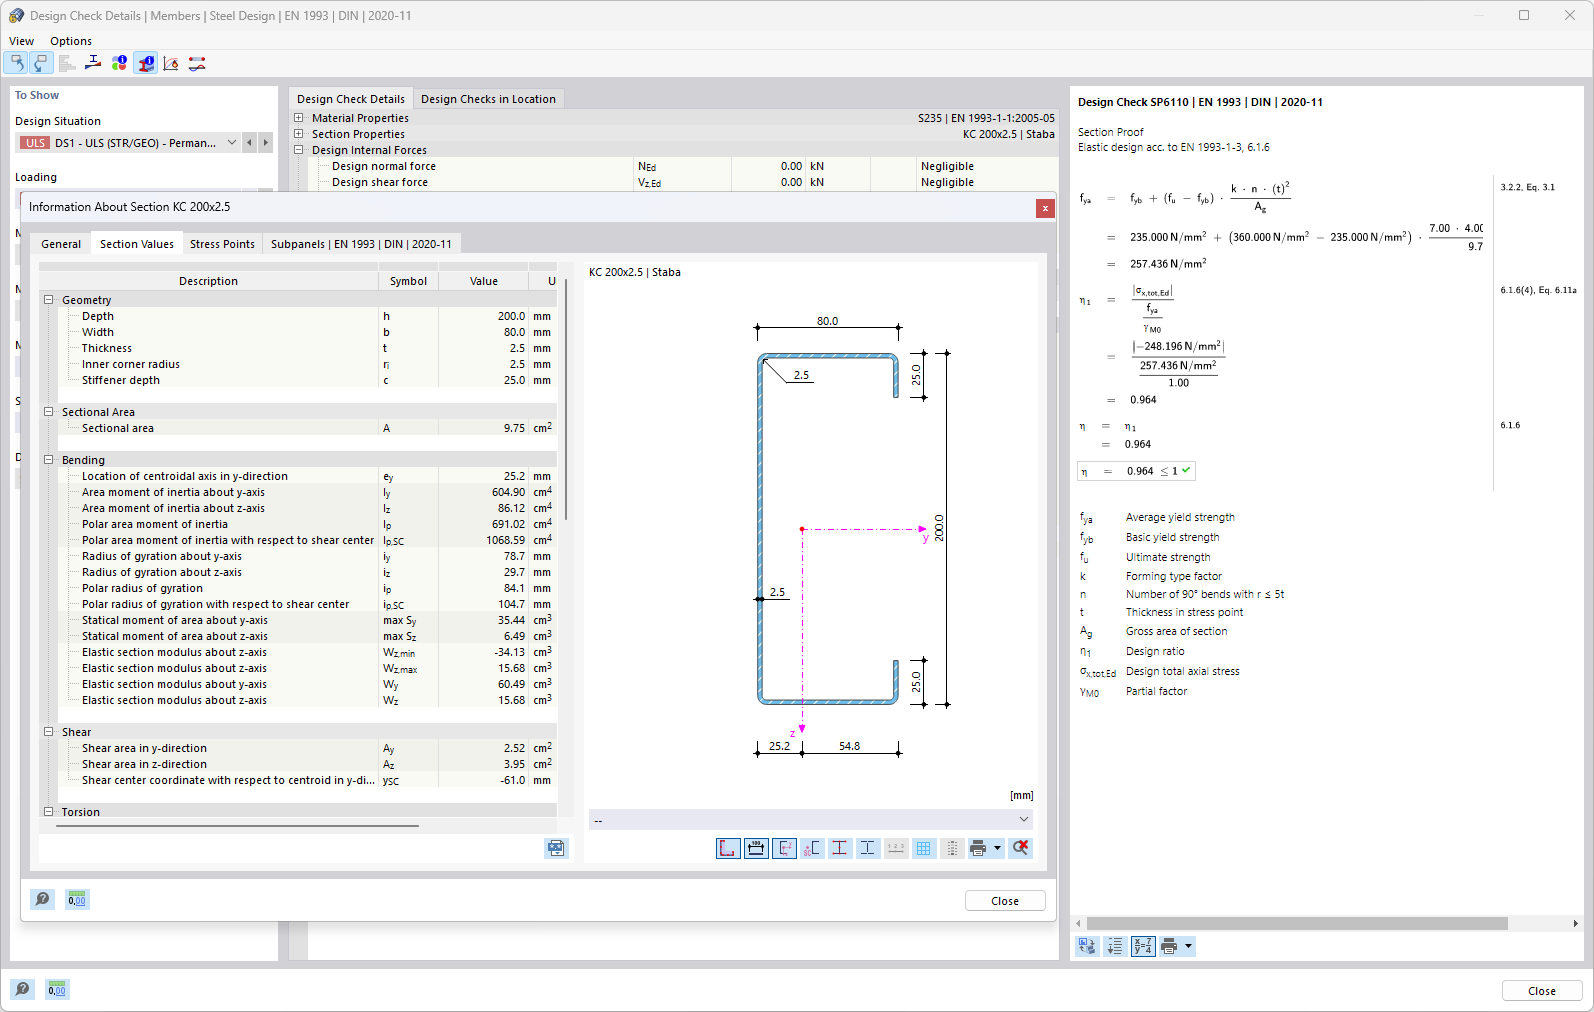Toggle the principal axes display button
Viewport: 1594px width, 1012px height.
(x=784, y=848)
